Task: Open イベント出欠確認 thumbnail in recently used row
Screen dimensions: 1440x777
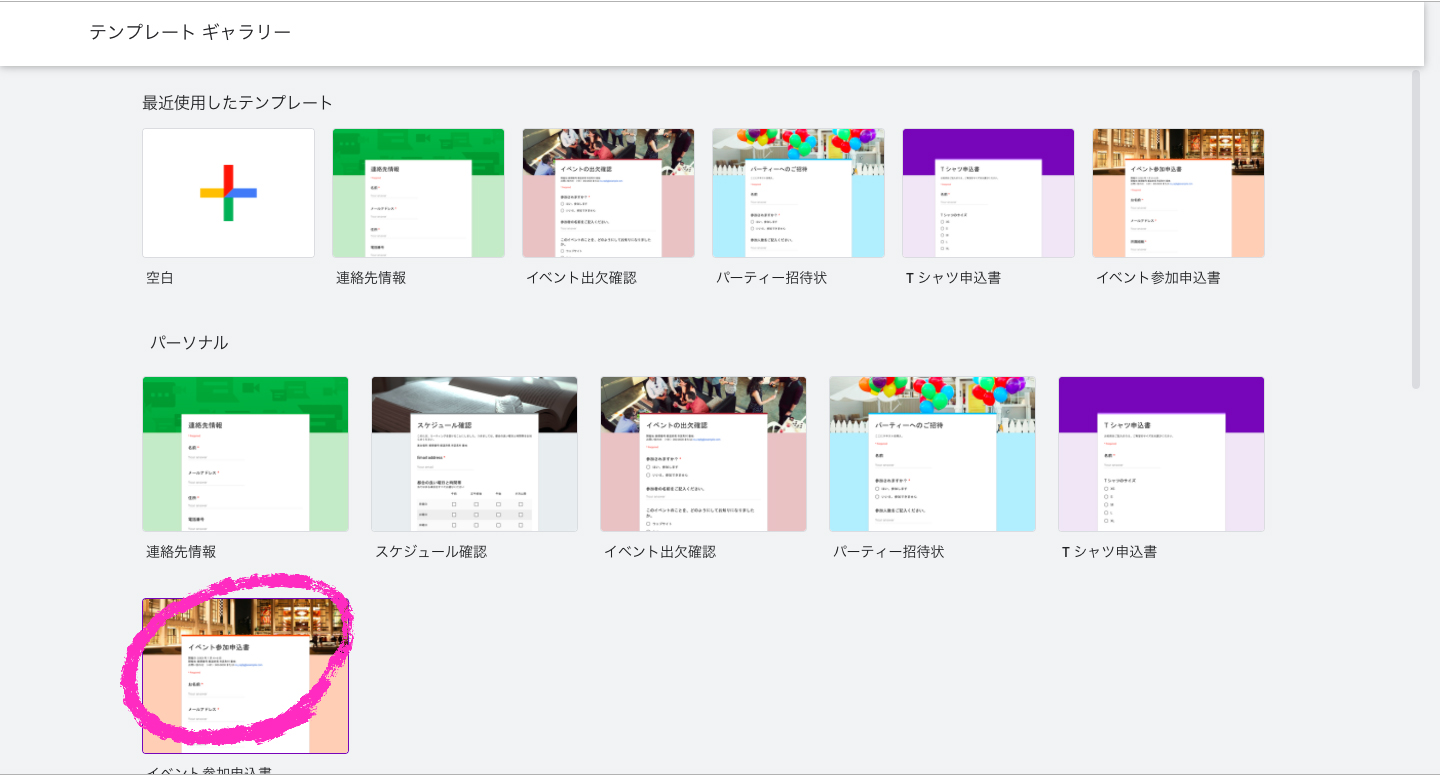Action: tap(608, 193)
